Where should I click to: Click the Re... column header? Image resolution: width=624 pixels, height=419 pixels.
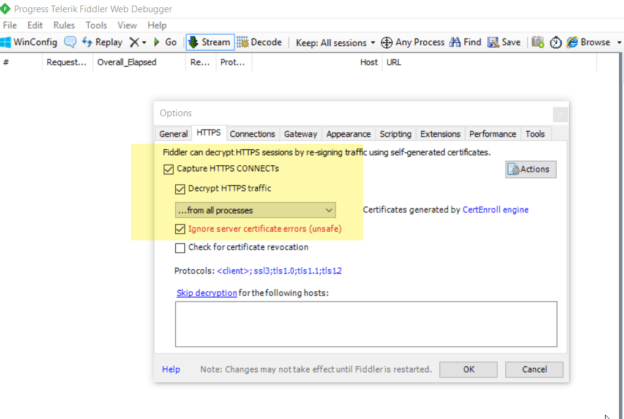coord(201,62)
